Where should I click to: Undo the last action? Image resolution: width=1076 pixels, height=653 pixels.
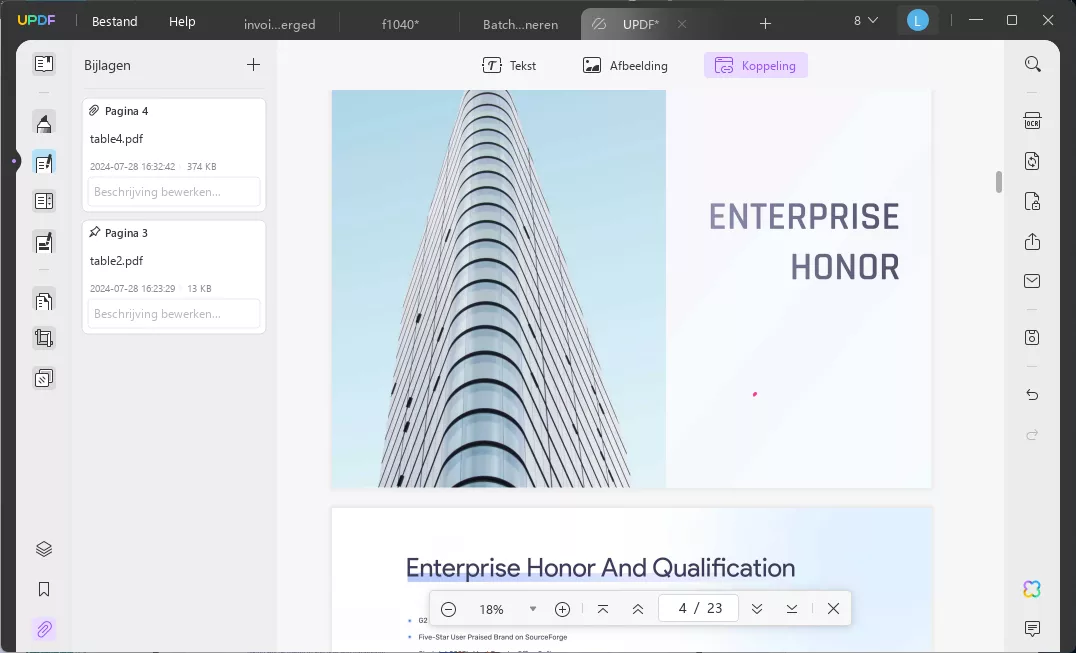1033,394
